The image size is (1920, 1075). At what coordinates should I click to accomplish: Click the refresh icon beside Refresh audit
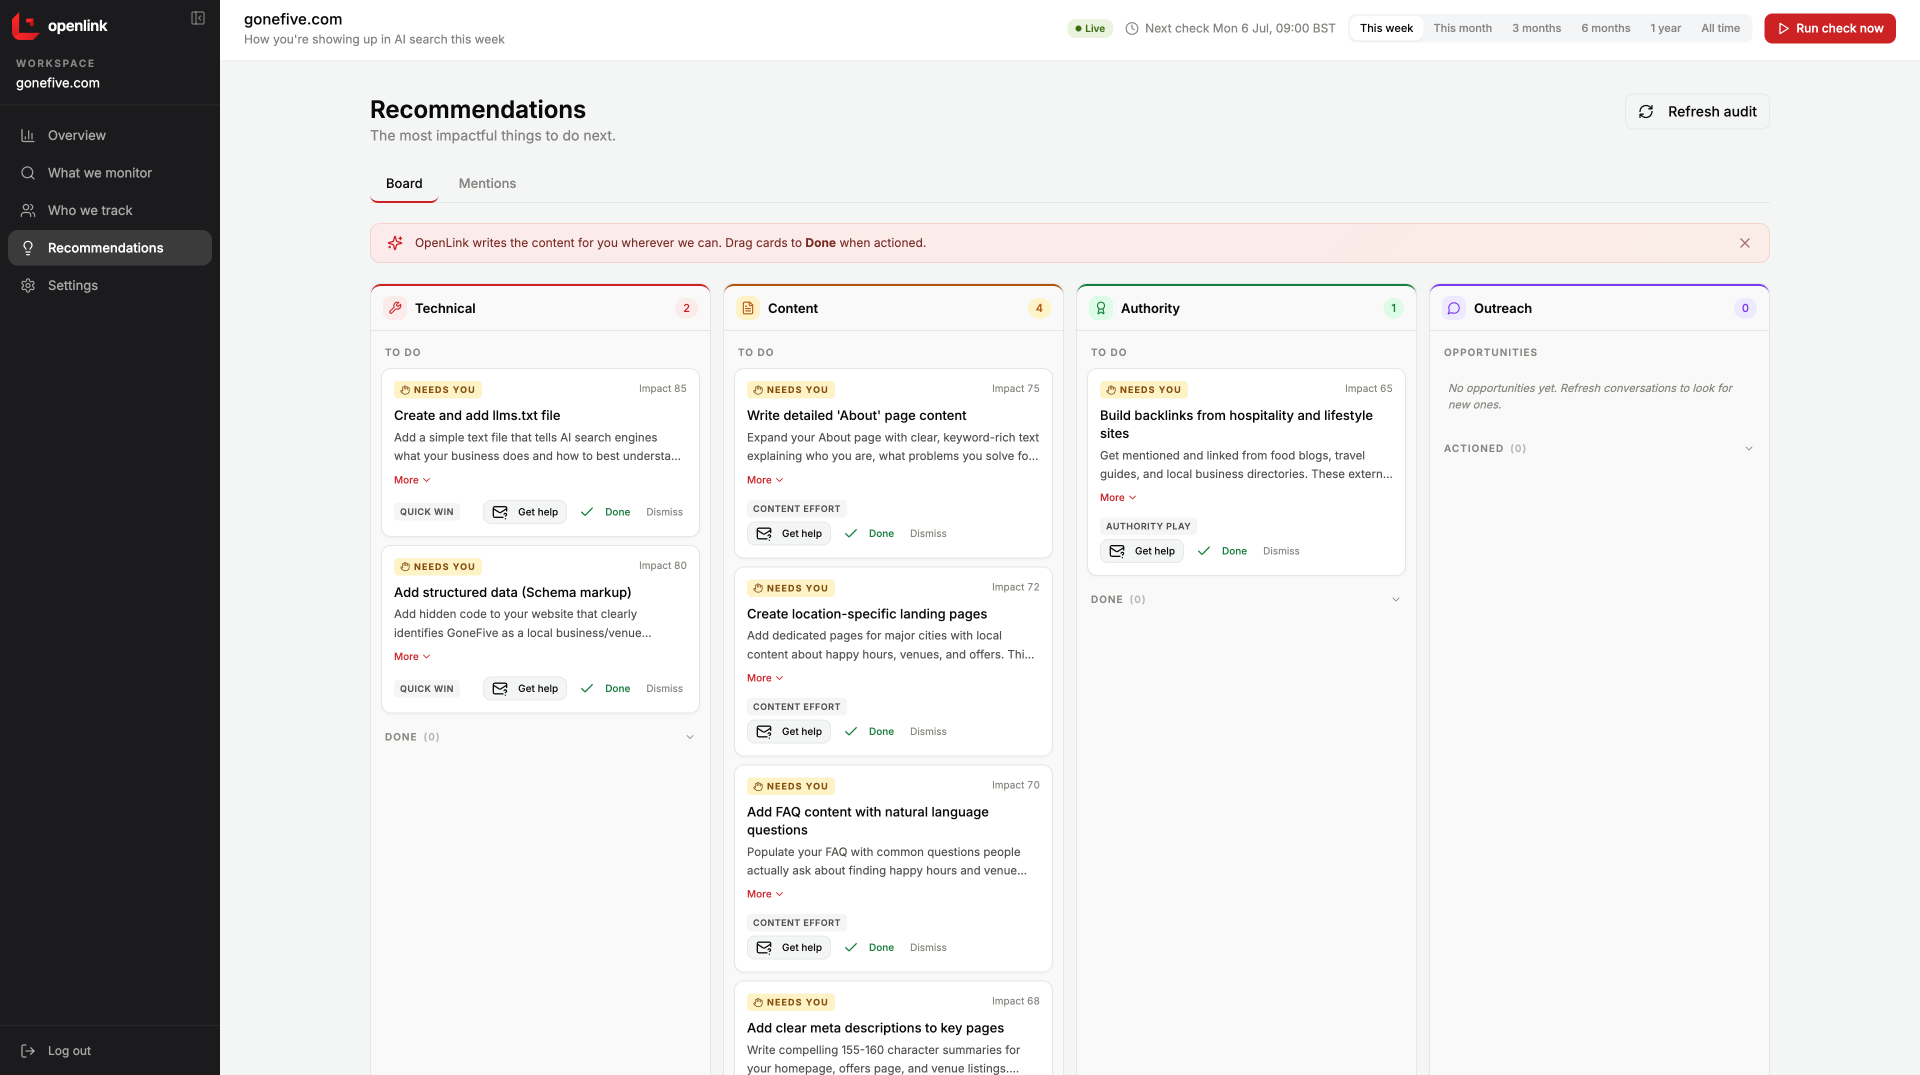pos(1646,112)
